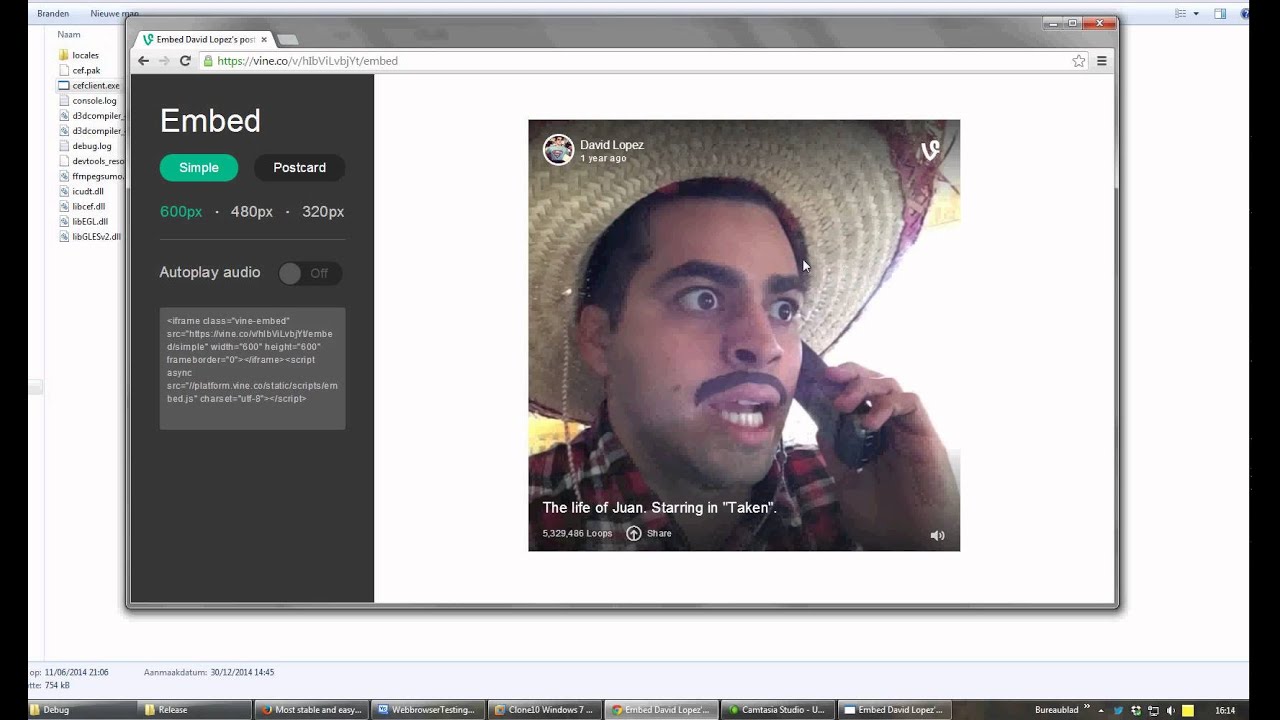
Task: Select debug.log in the Explorer file list
Action: coord(91,146)
